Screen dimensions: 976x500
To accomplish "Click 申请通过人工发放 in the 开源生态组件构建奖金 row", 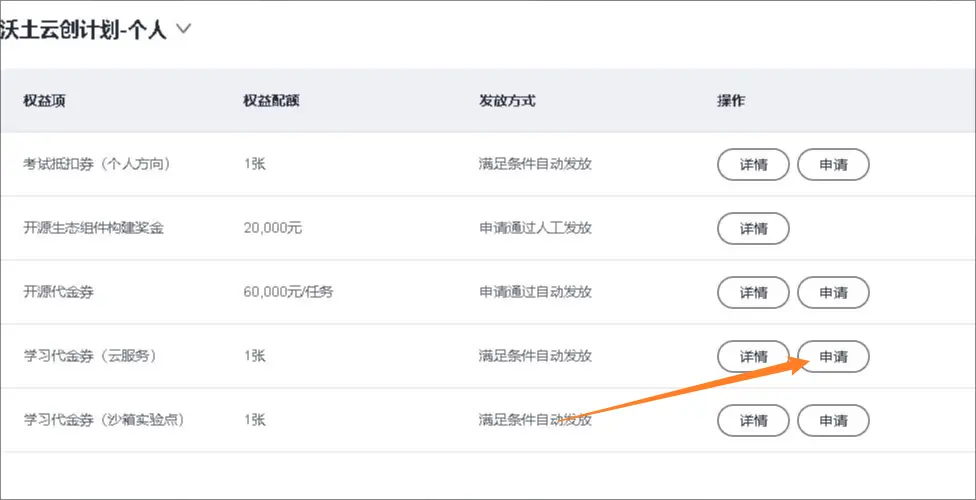I will [x=535, y=229].
